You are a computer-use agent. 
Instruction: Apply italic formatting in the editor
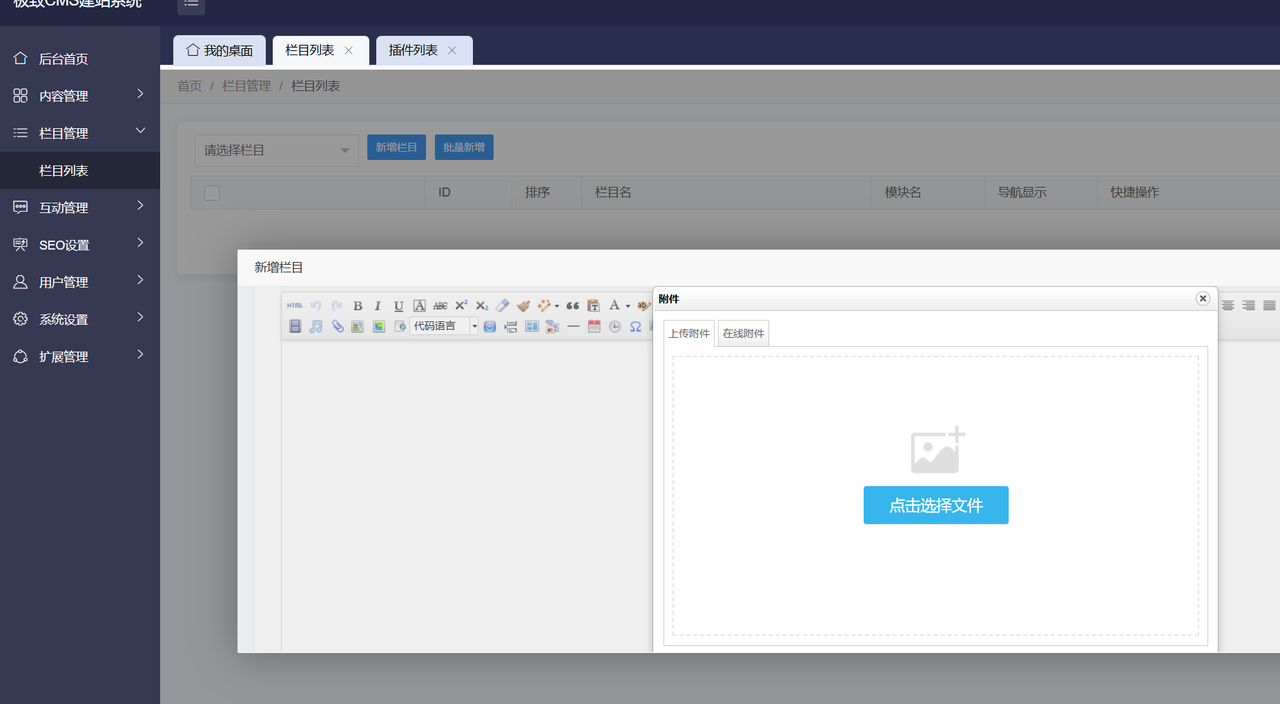click(x=378, y=306)
